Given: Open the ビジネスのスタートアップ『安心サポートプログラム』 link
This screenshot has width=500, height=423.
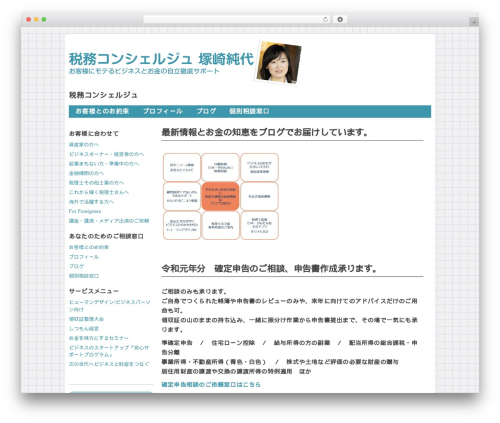Looking at the screenshot, I should pyautogui.click(x=109, y=351).
